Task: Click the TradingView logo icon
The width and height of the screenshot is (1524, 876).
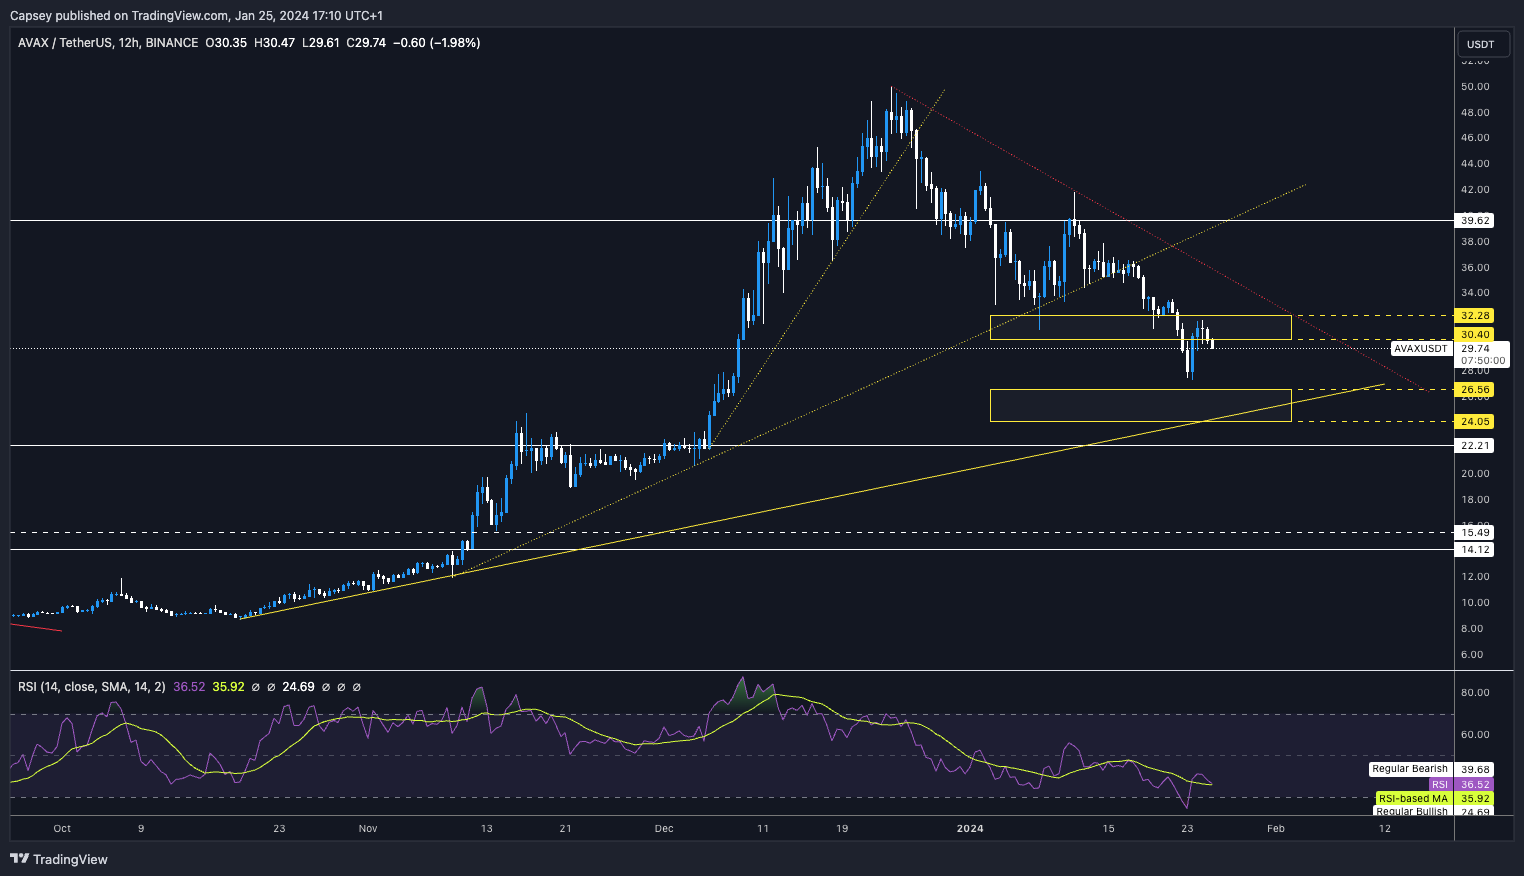Action: tap(20, 859)
